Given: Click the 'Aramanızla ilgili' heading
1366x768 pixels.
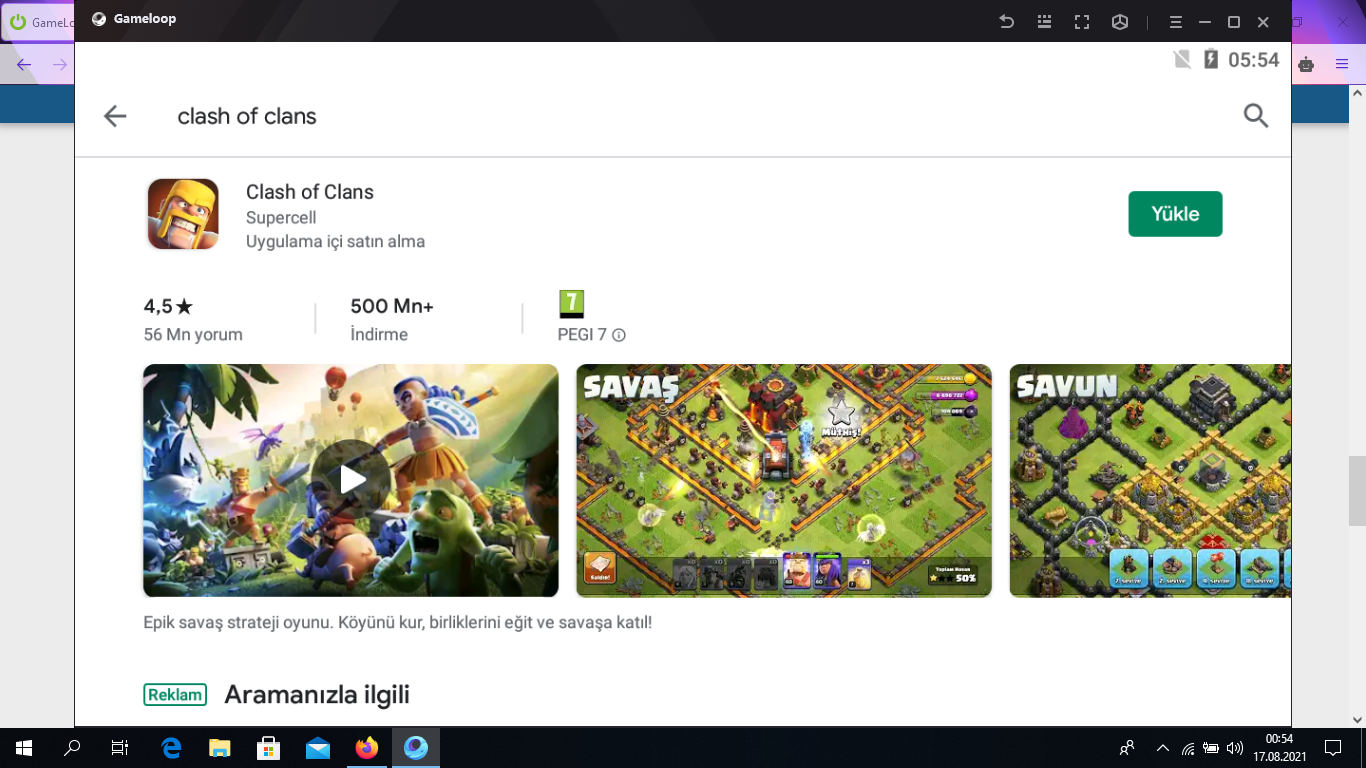Looking at the screenshot, I should tap(317, 695).
